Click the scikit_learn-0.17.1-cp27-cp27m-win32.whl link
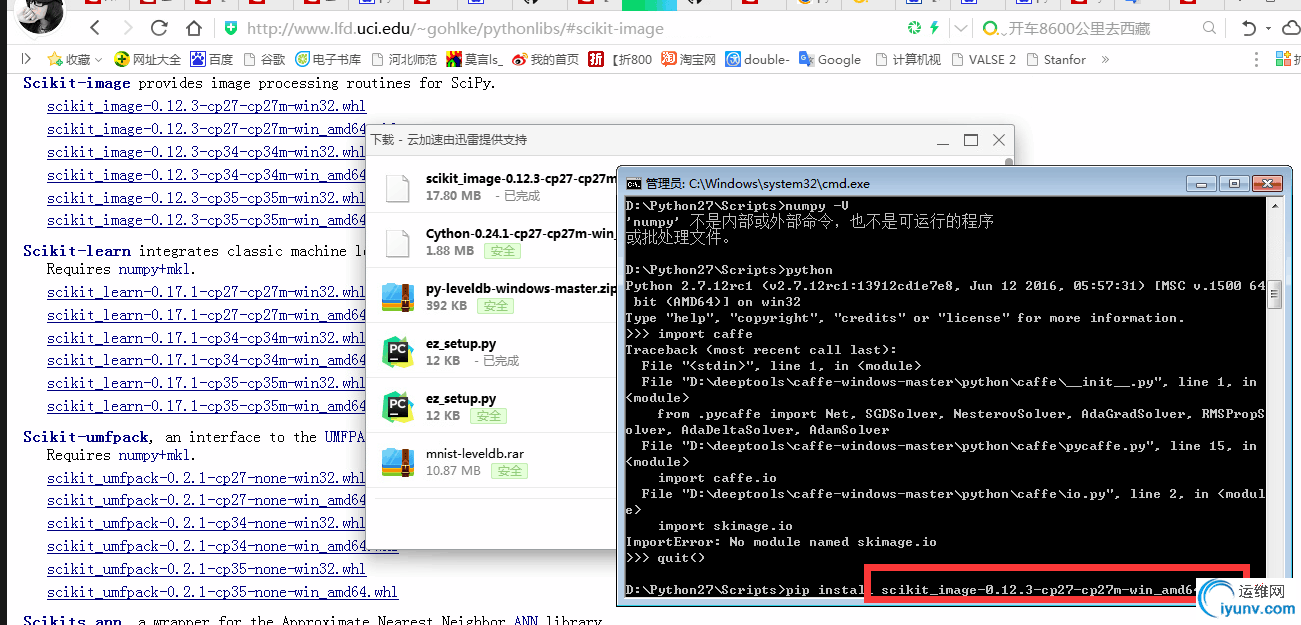1301x625 pixels. tap(206, 292)
